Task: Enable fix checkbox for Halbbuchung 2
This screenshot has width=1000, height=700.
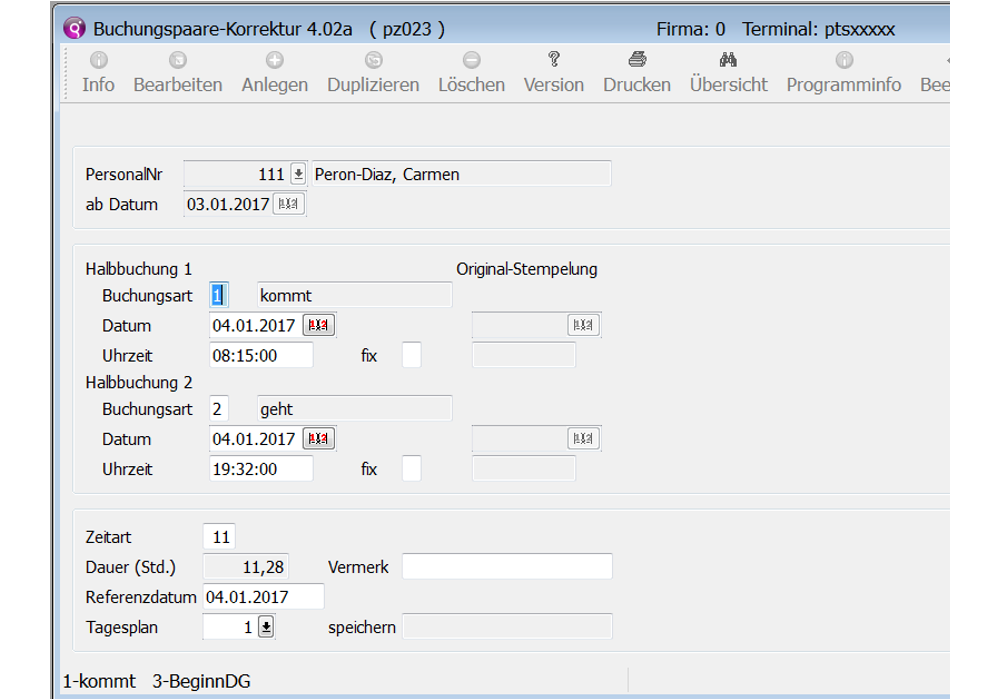Action: click(x=411, y=468)
